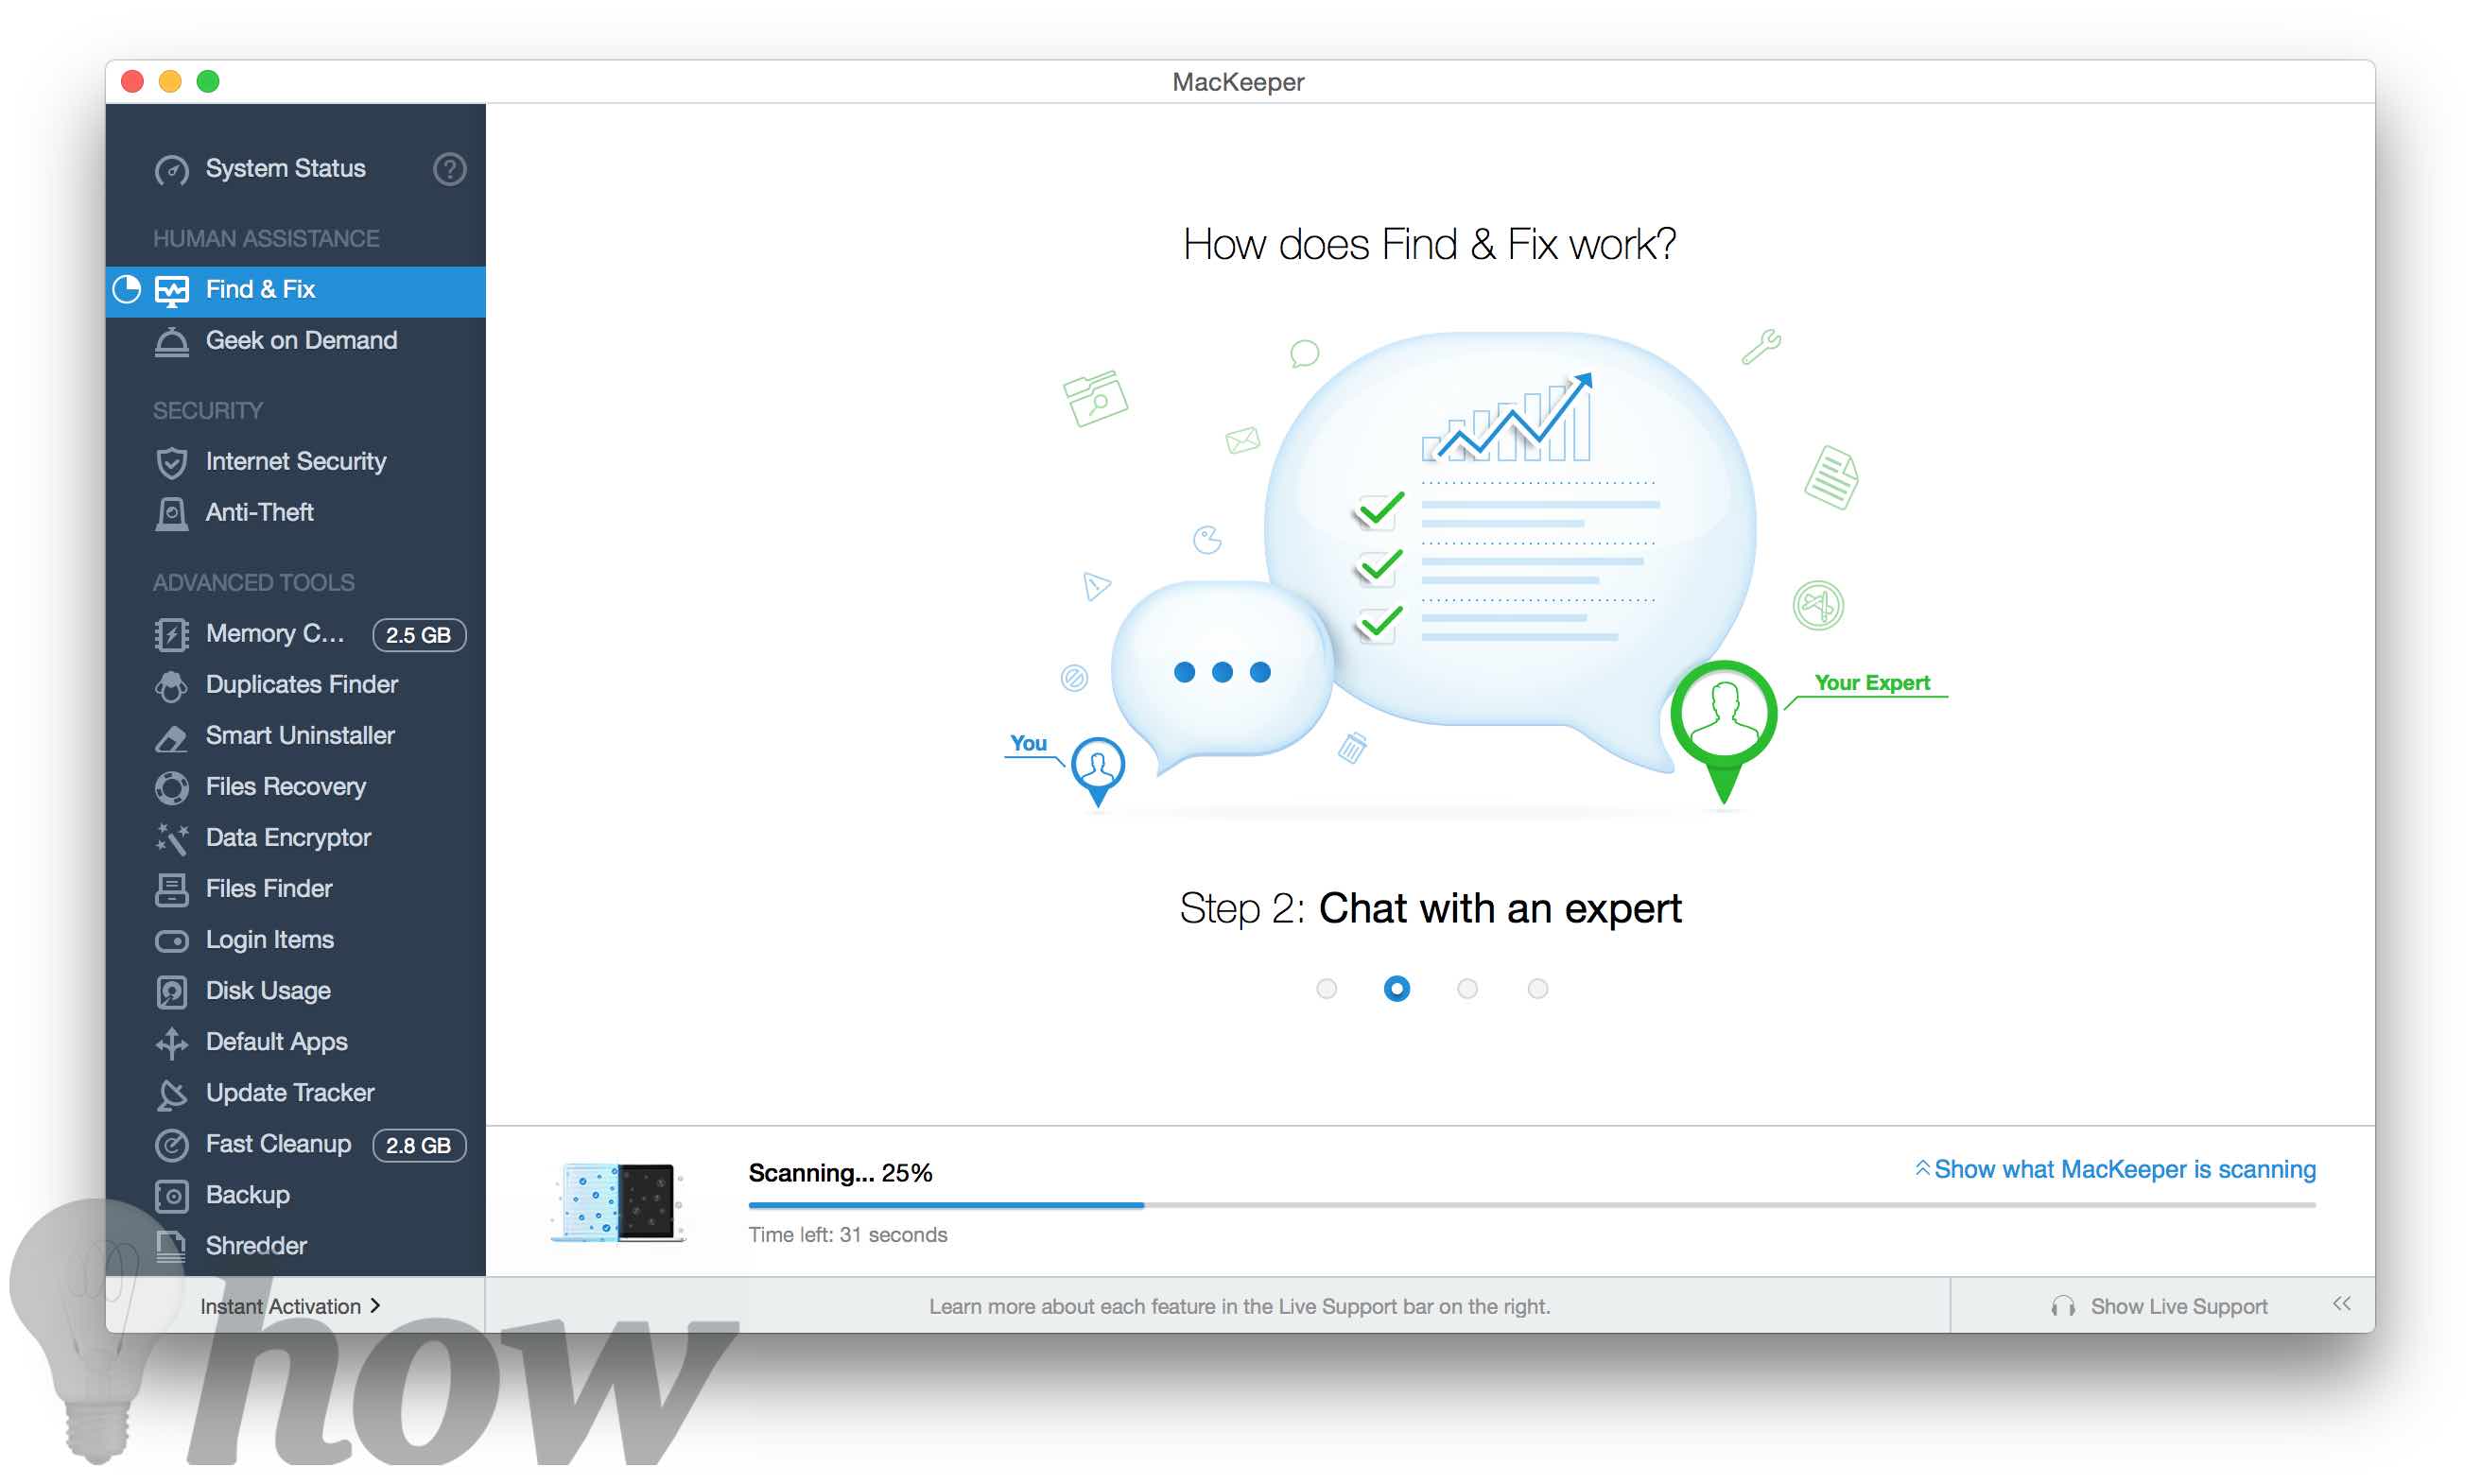
Task: Click the Instant Activation button
Action: (288, 1305)
